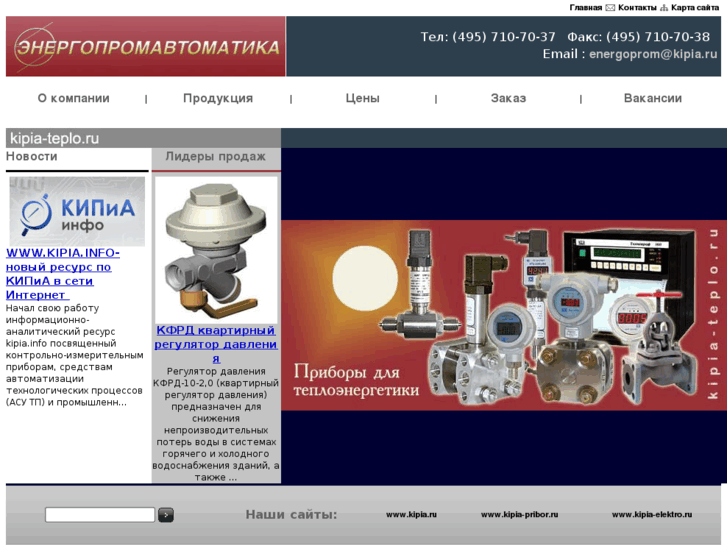Screen dimensions: 727x545
Task: Click the Энергопромавтоматика logo banner
Action: pyautogui.click(x=146, y=46)
